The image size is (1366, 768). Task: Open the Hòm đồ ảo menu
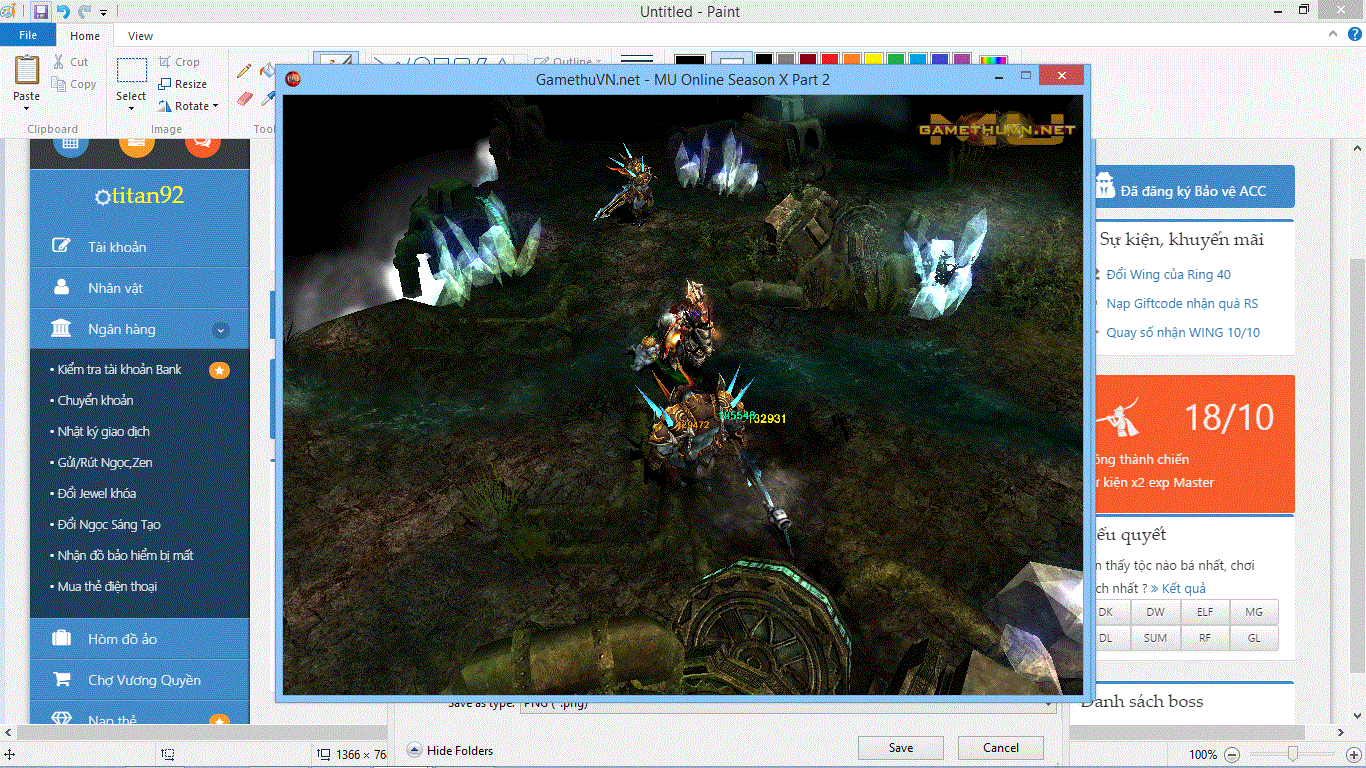click(139, 639)
